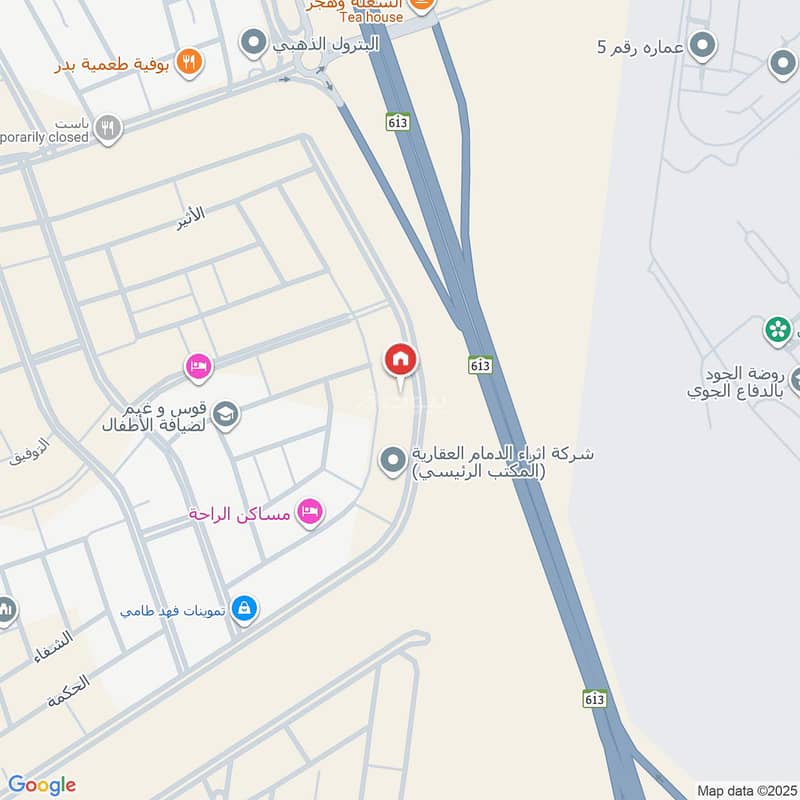The image size is (800, 800).
Task: Select the pink hotel pin above قوس و غيم
Action: (x=198, y=368)
